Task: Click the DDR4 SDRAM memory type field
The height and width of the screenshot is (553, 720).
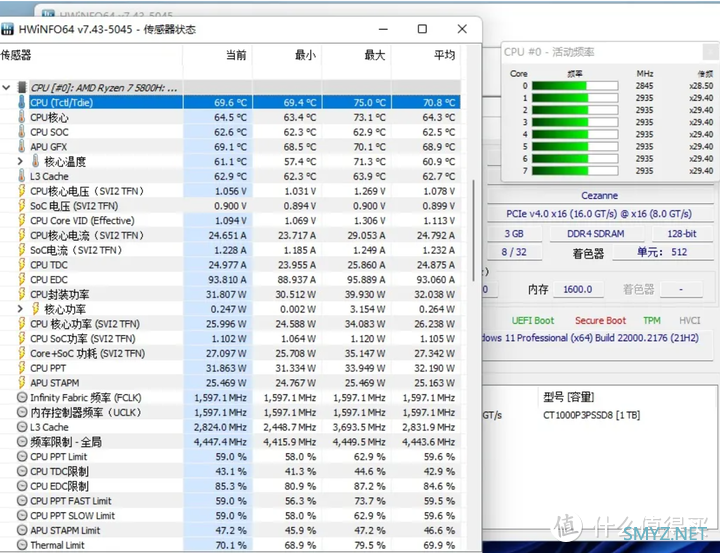Action: click(x=596, y=234)
